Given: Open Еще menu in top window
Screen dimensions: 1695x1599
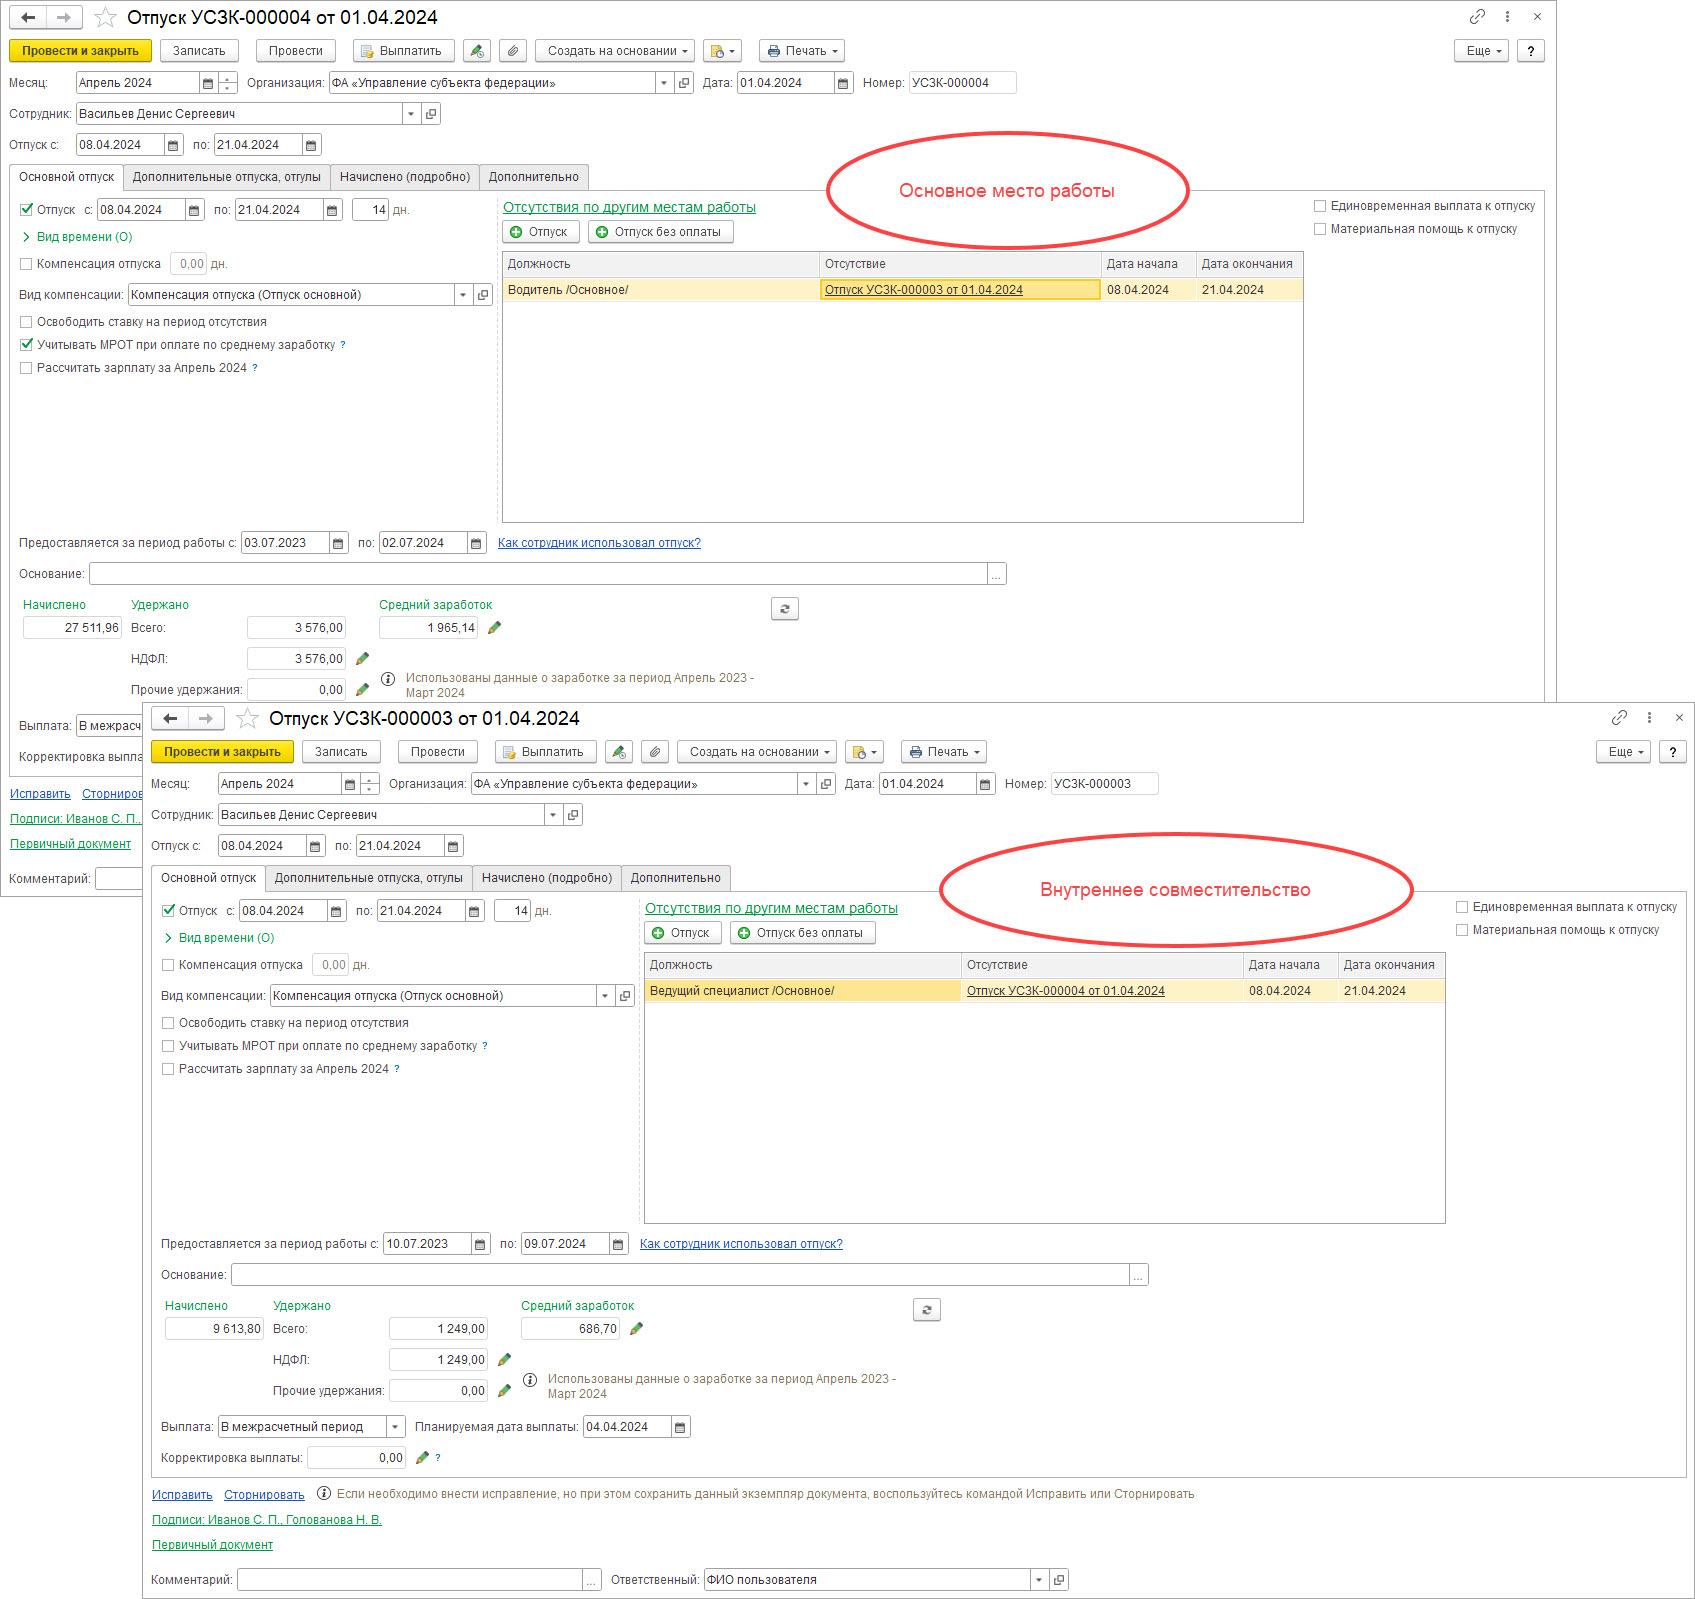Looking at the screenshot, I should (1481, 51).
